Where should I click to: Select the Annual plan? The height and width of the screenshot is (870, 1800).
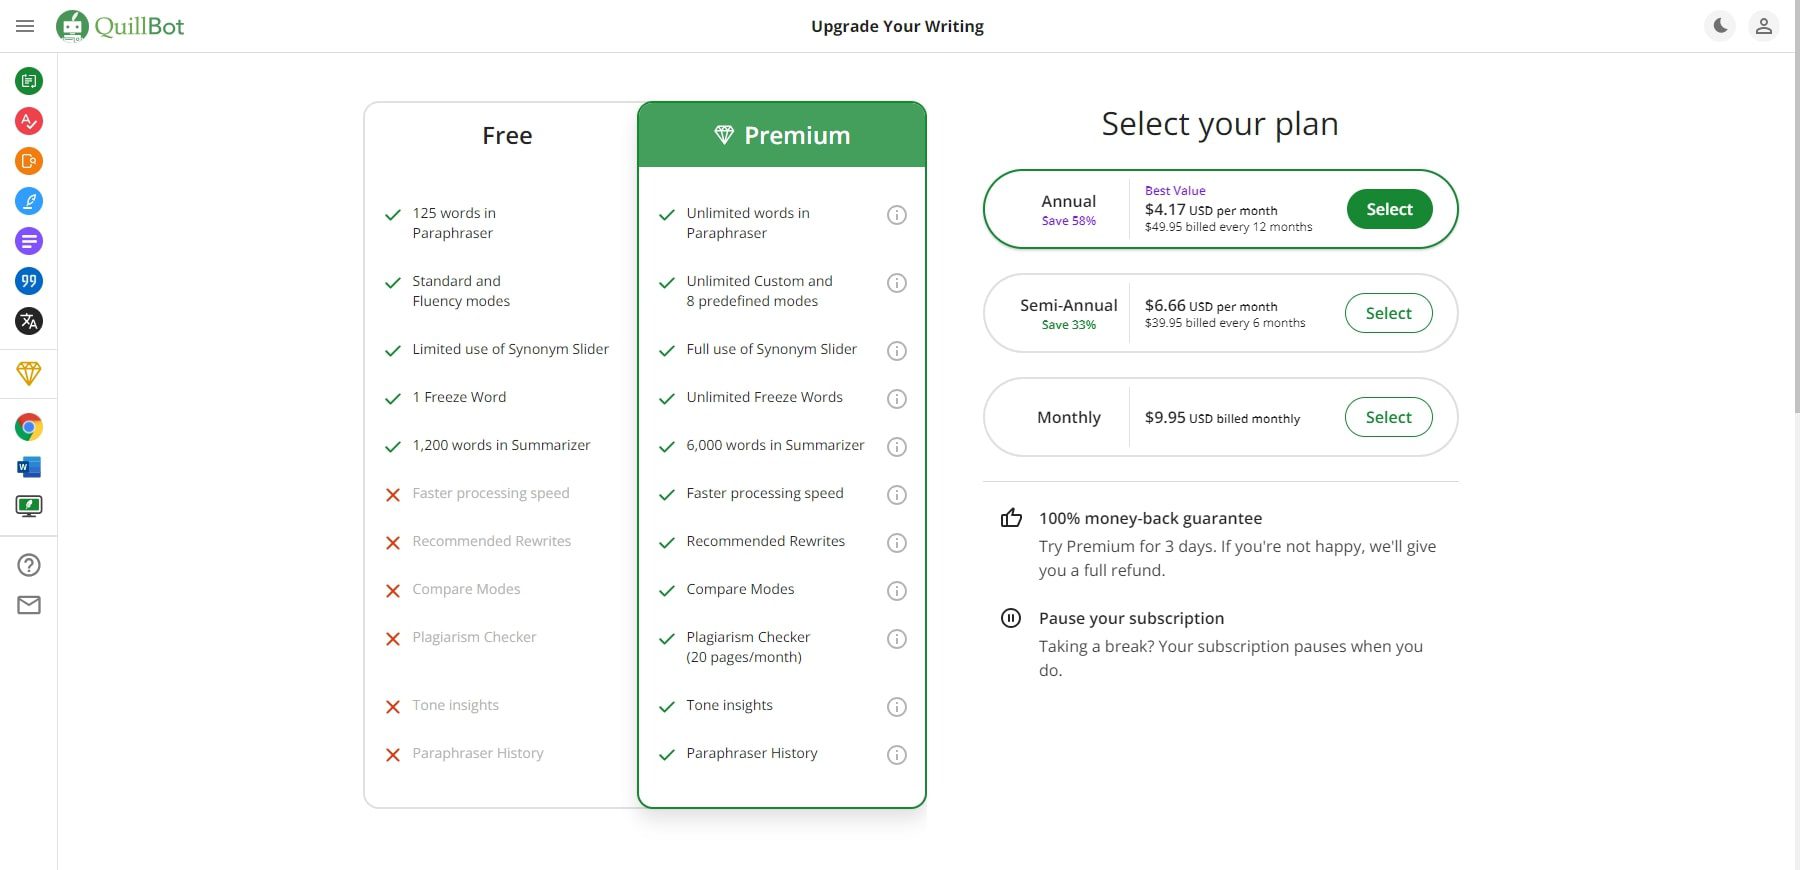click(1389, 209)
